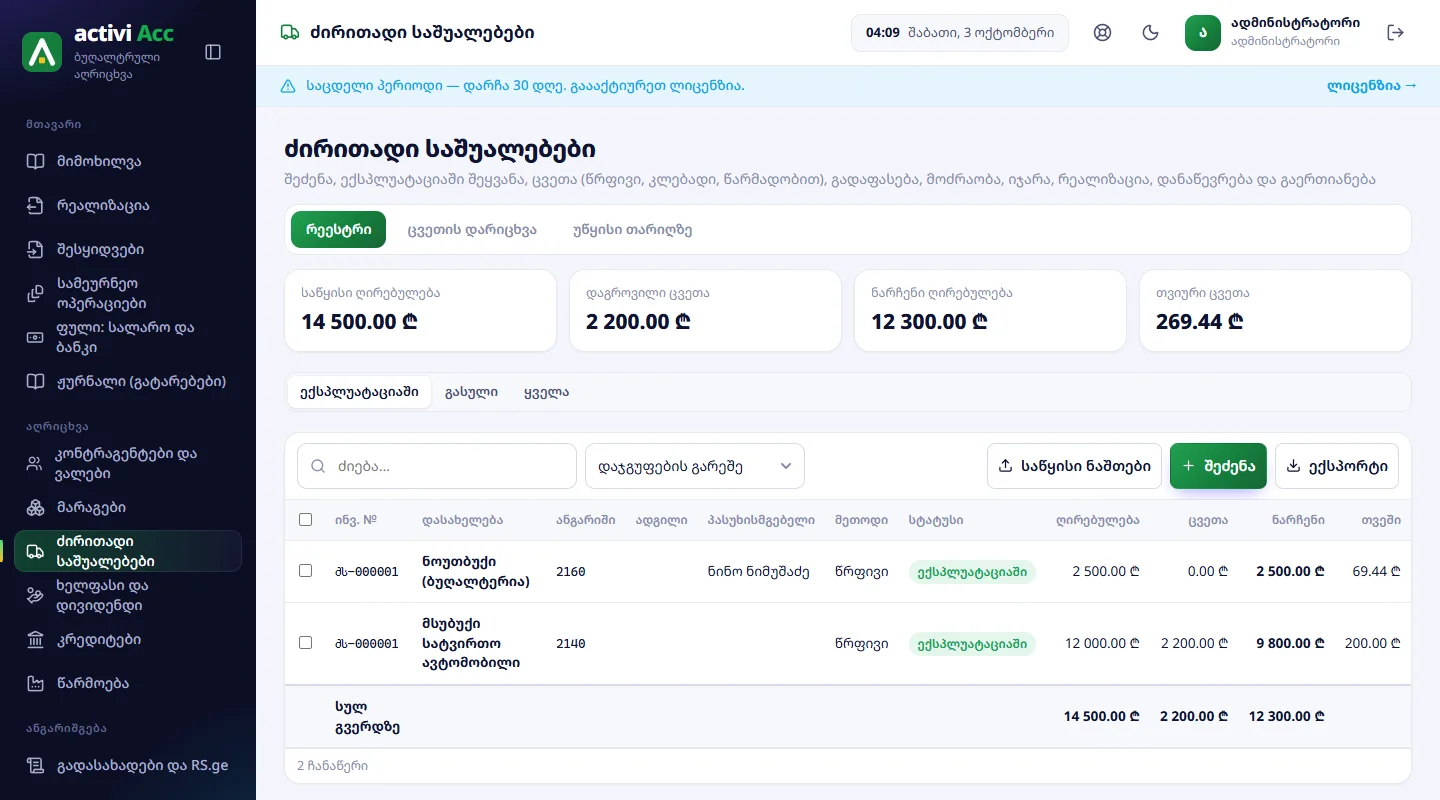Tick the checkbox for მსუბუქი სატვირთო ავტომობილი row
Viewport: 1440px width, 800px height.
coord(306,642)
